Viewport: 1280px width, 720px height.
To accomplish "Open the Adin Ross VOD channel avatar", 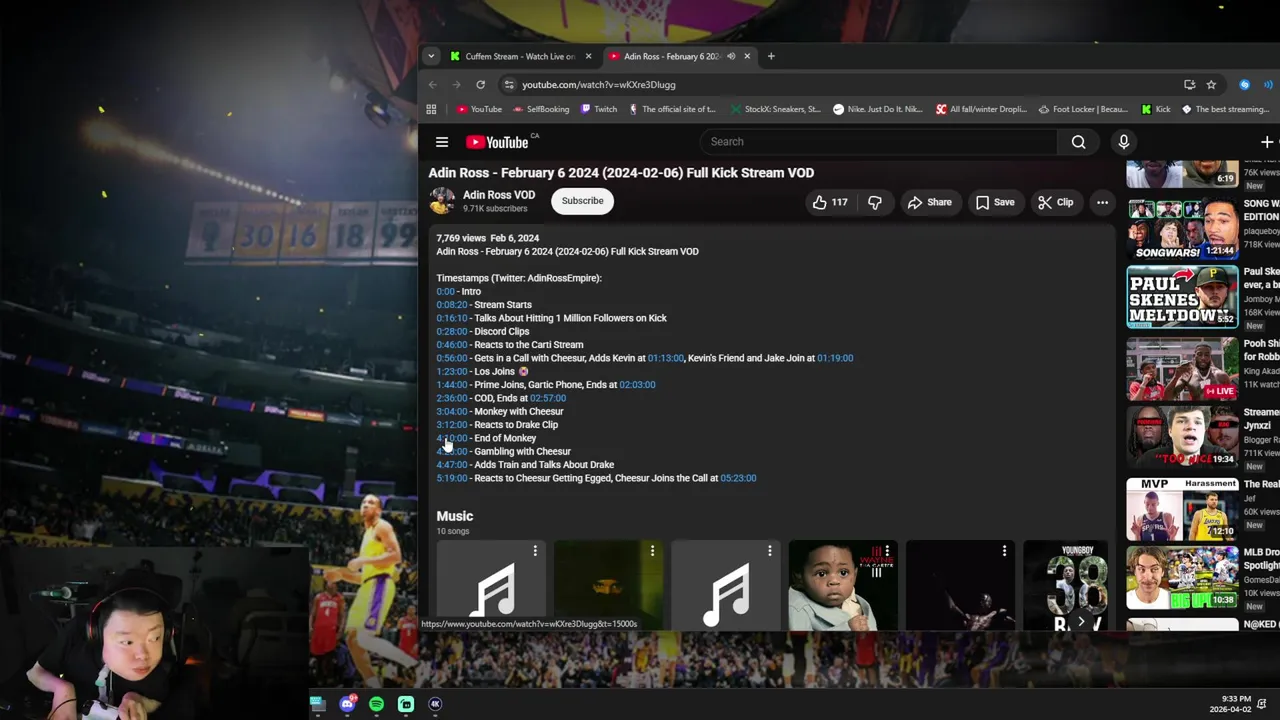I will pos(441,201).
